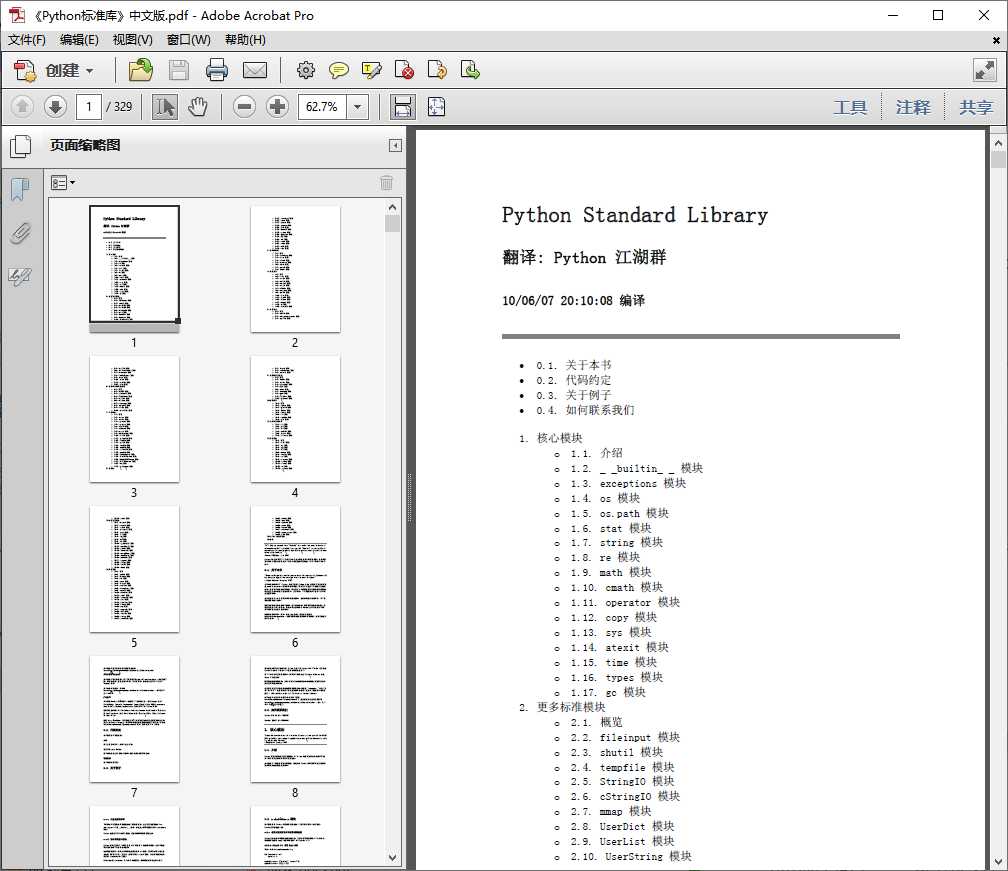Click the fit one full page icon

click(x=436, y=107)
